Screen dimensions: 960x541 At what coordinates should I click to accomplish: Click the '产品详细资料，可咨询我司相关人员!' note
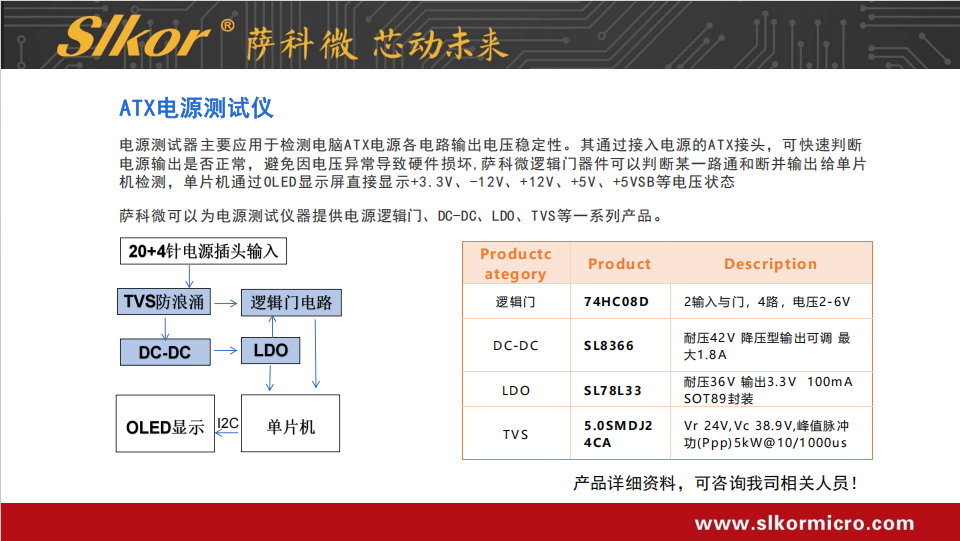click(715, 483)
